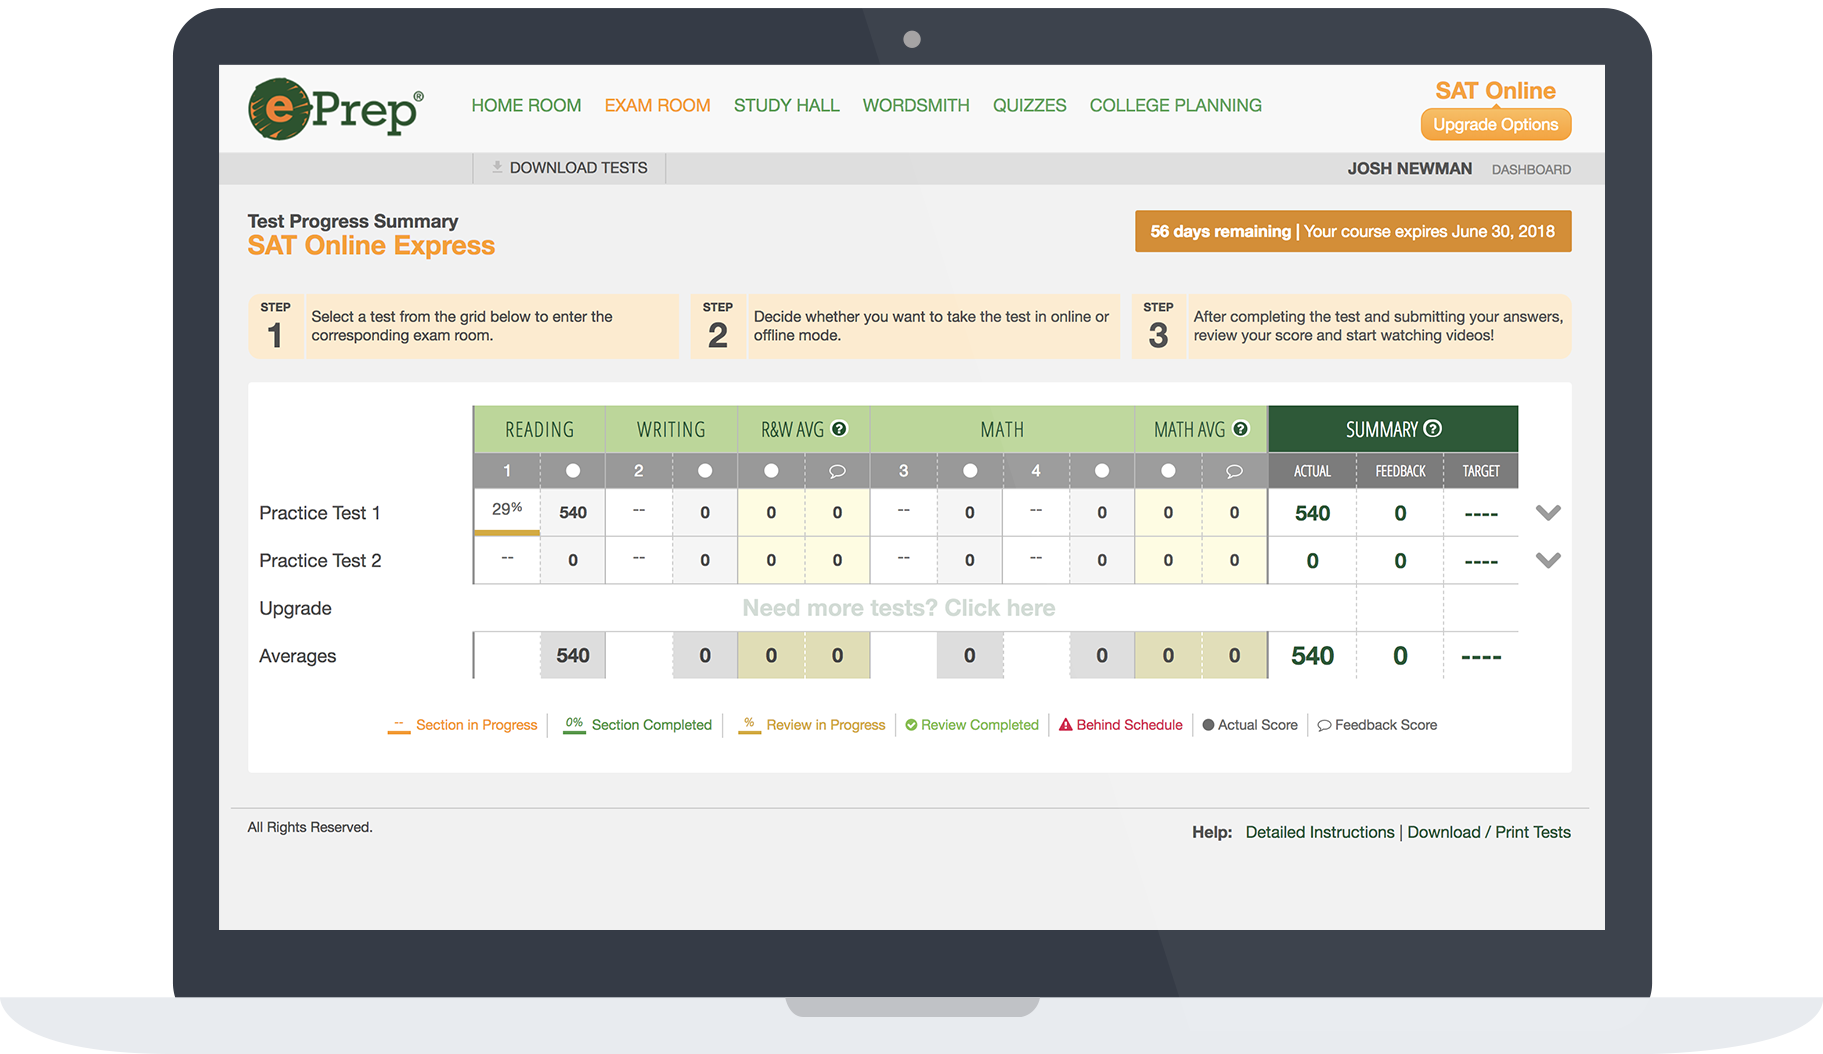
Task: Expand the Practice Test 1 row chevron
Action: click(1548, 513)
